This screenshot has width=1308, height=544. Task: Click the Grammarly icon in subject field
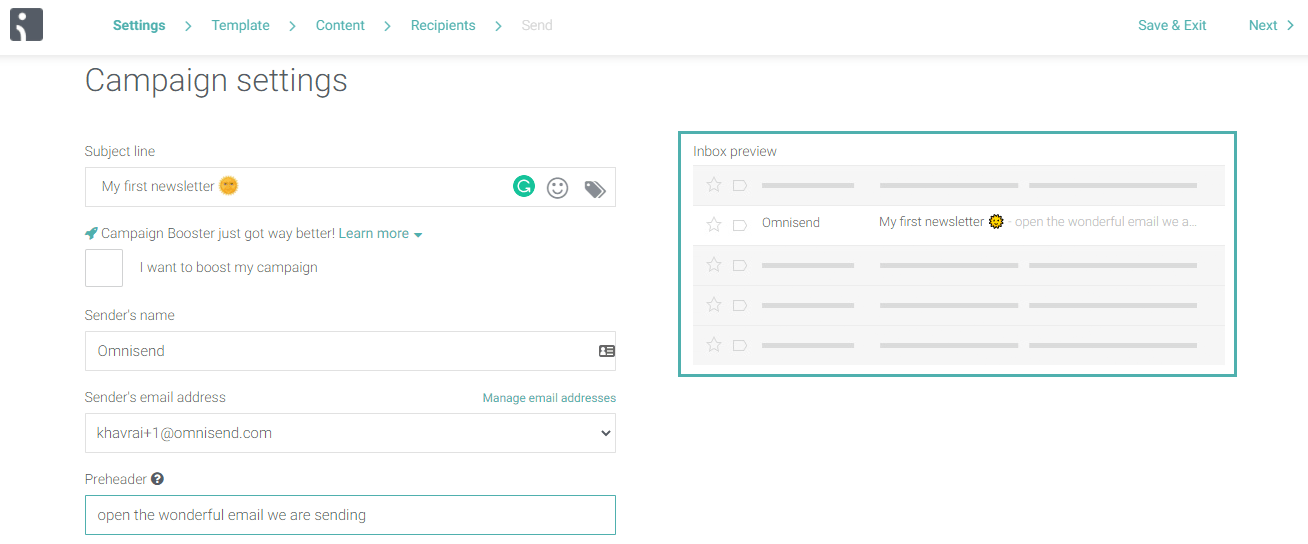point(524,186)
